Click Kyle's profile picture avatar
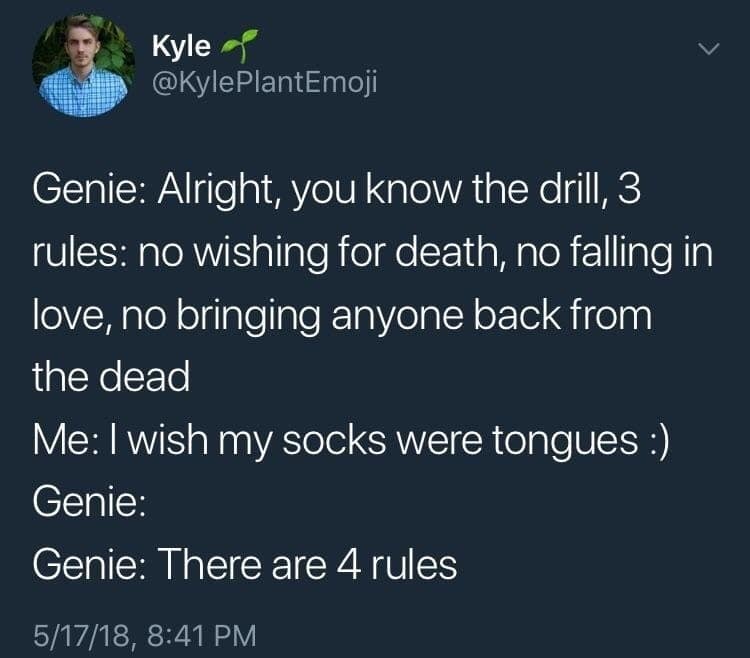Screen dimensions: 750x658 point(83,67)
